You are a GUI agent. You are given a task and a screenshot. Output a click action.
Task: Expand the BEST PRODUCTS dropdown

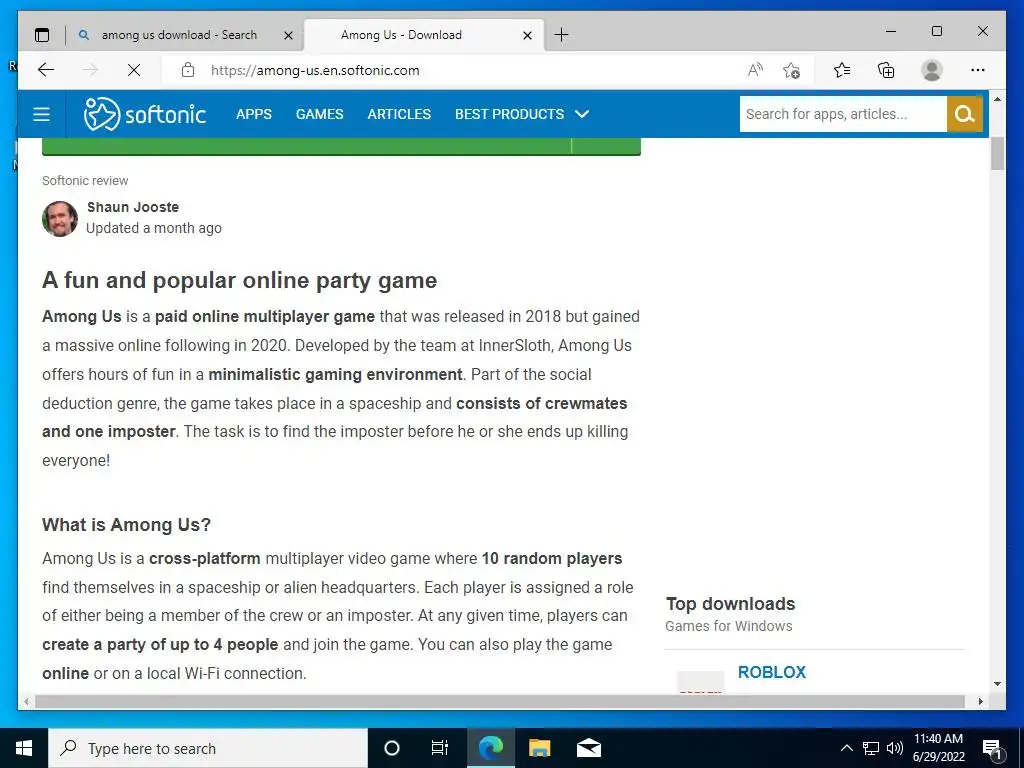[522, 114]
